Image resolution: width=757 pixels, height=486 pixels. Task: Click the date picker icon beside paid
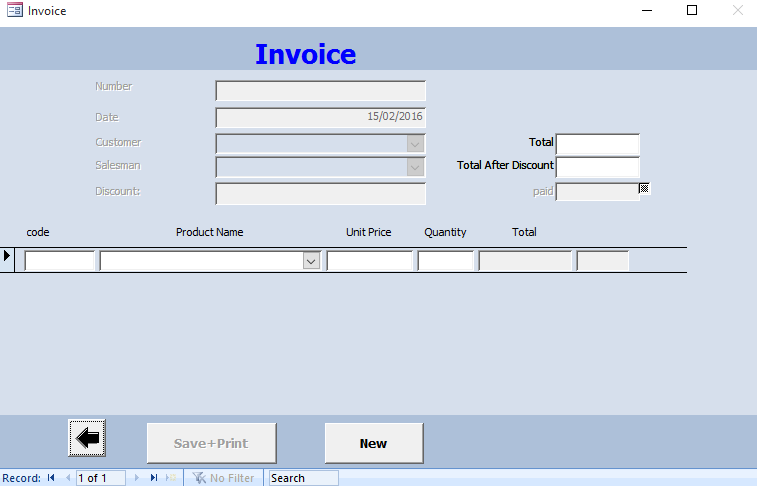(645, 188)
